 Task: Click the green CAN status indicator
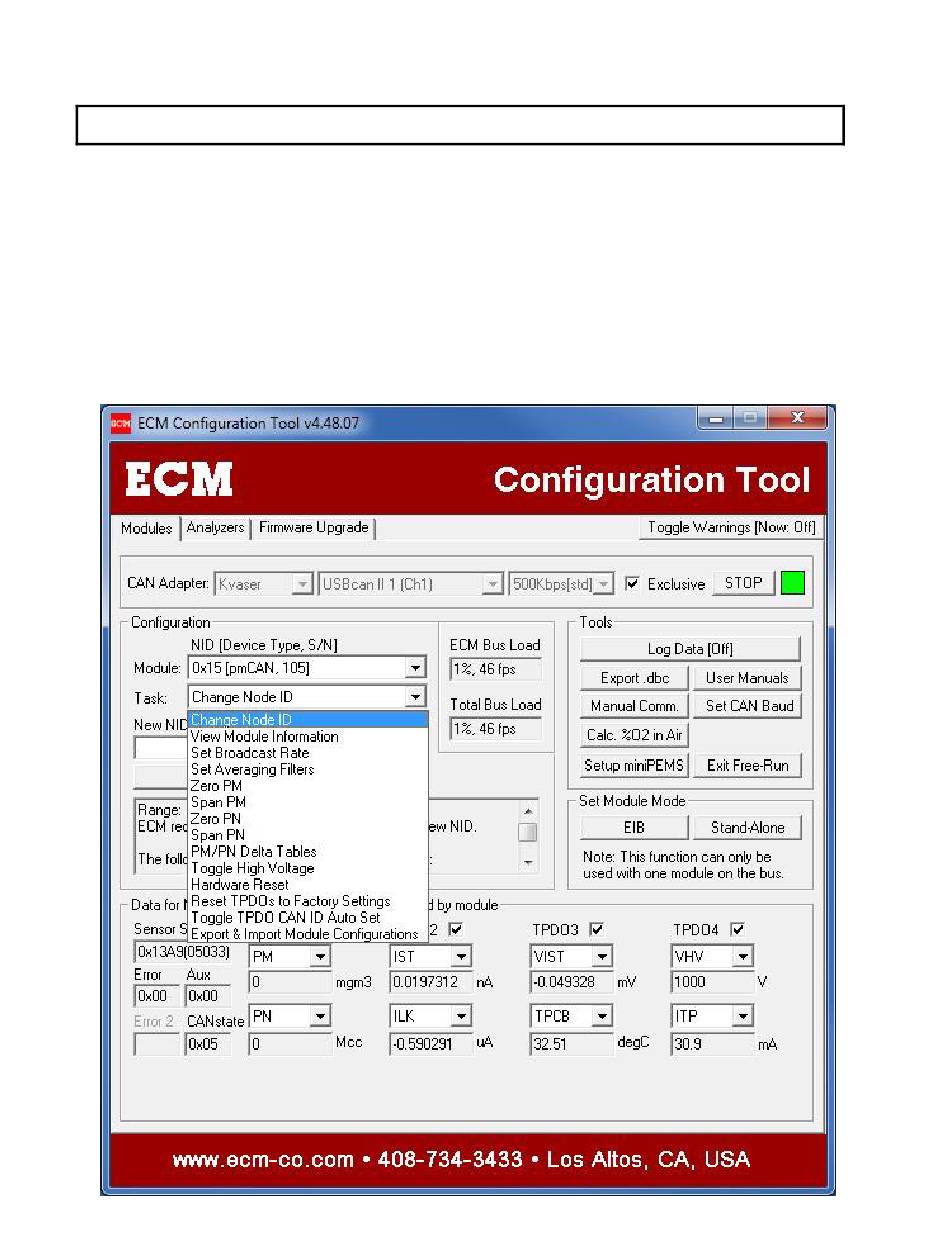tap(792, 584)
